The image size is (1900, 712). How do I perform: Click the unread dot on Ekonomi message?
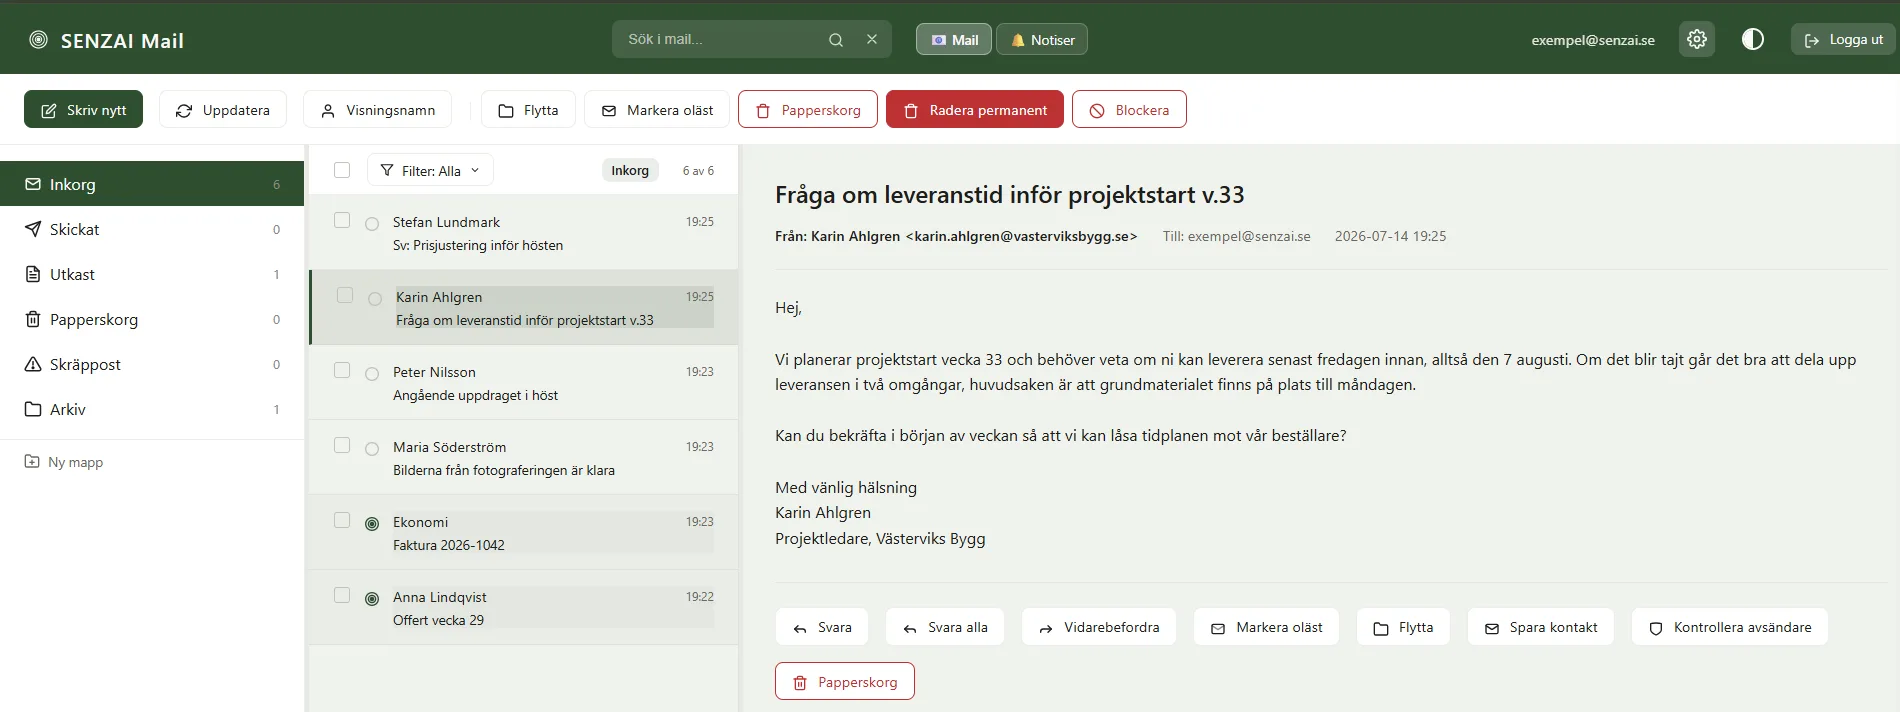coord(372,524)
